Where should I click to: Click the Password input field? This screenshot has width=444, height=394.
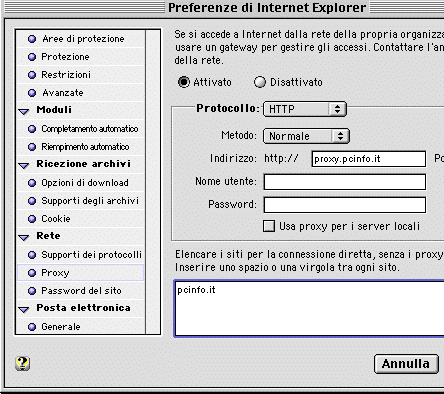(345, 205)
